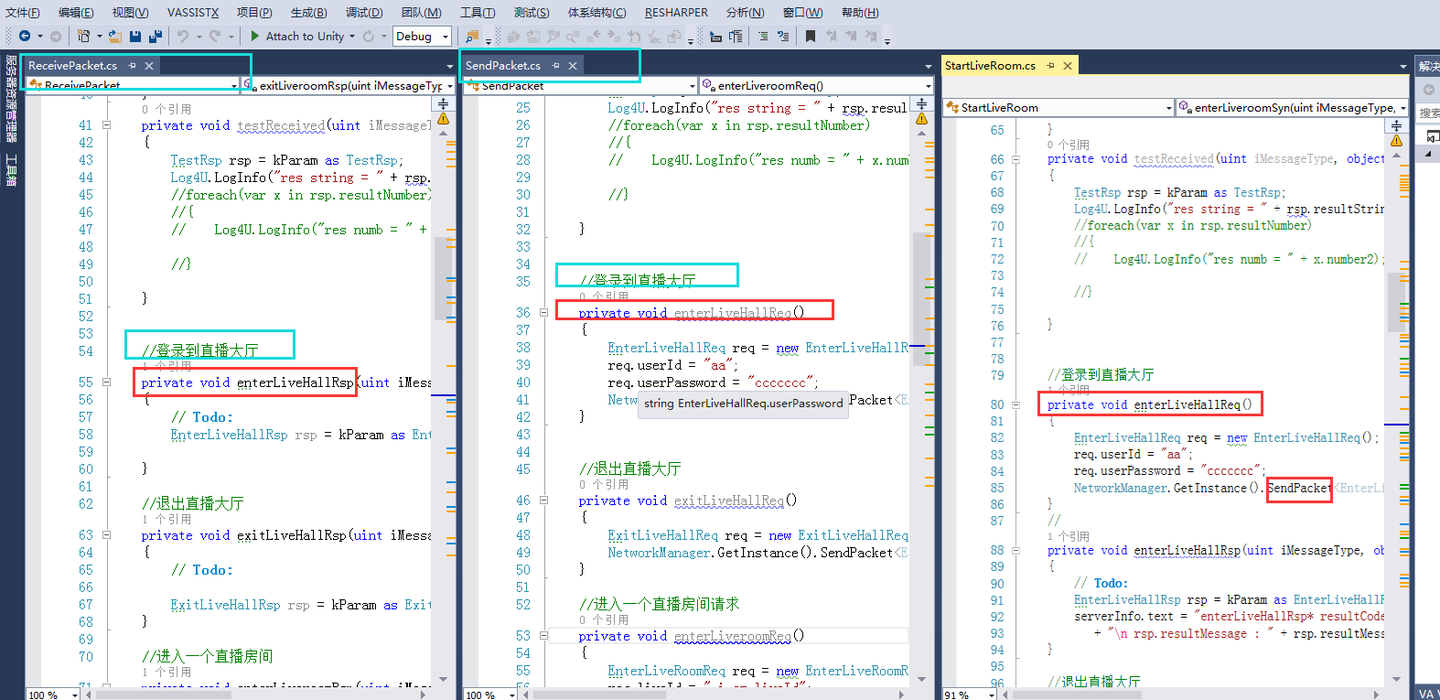The width and height of the screenshot is (1440, 700).
Task: Open the 91 % zoom dropdown in StartLiveRoom editor
Action: click(990, 694)
